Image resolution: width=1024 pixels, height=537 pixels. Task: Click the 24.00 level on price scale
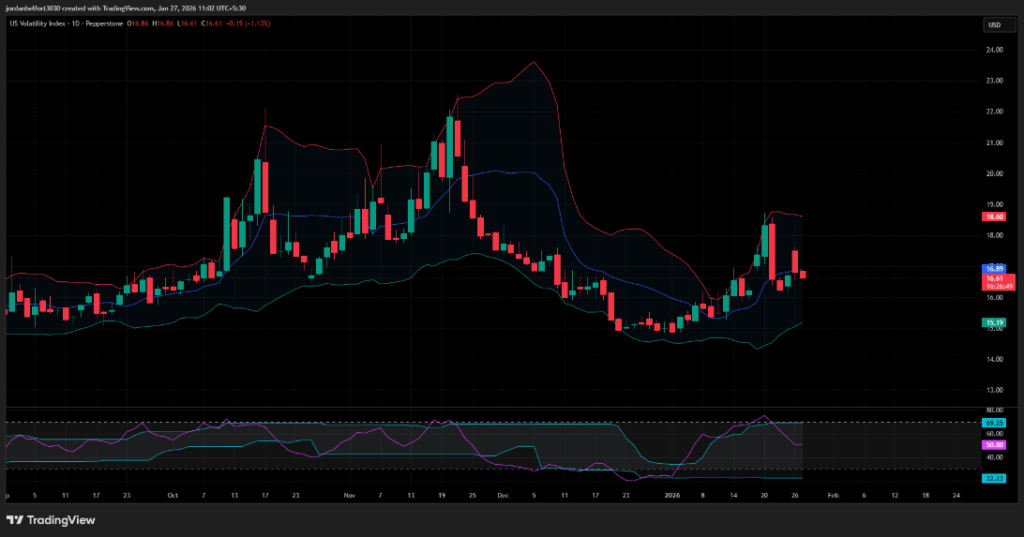pyautogui.click(x=994, y=49)
